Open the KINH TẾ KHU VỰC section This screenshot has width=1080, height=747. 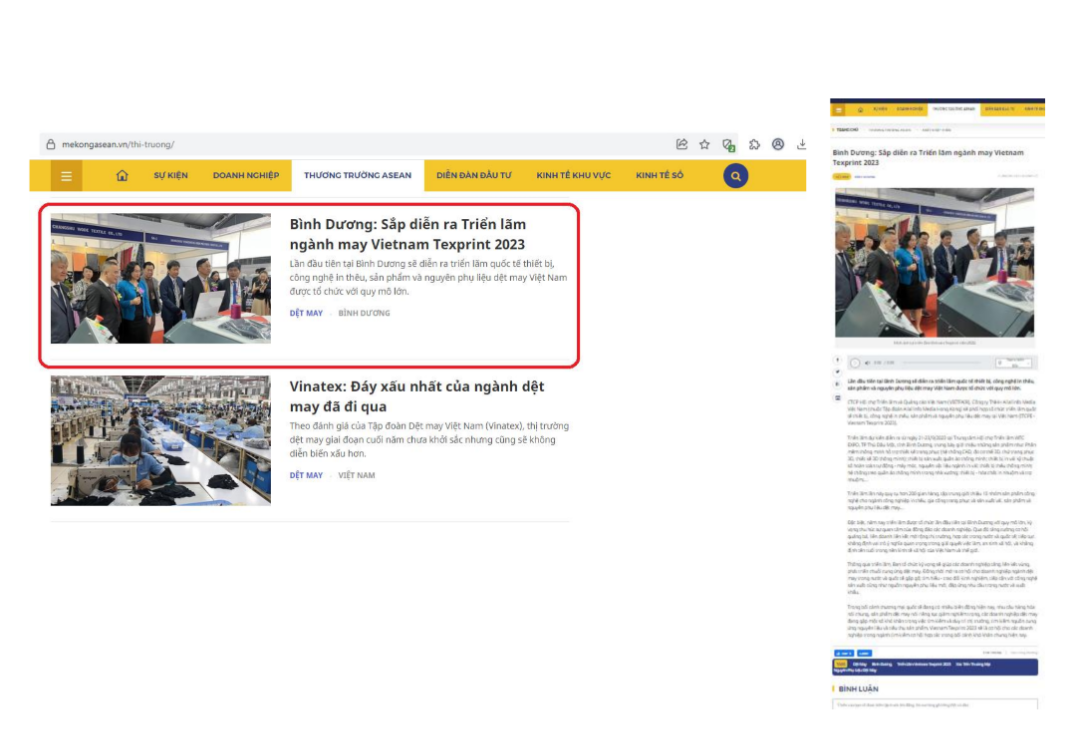point(573,176)
